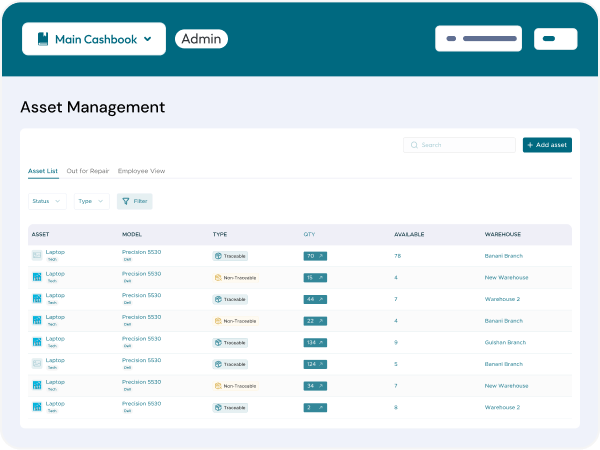600x450 pixels.
Task: Click the Admin badge in the header
Action: [x=201, y=39]
